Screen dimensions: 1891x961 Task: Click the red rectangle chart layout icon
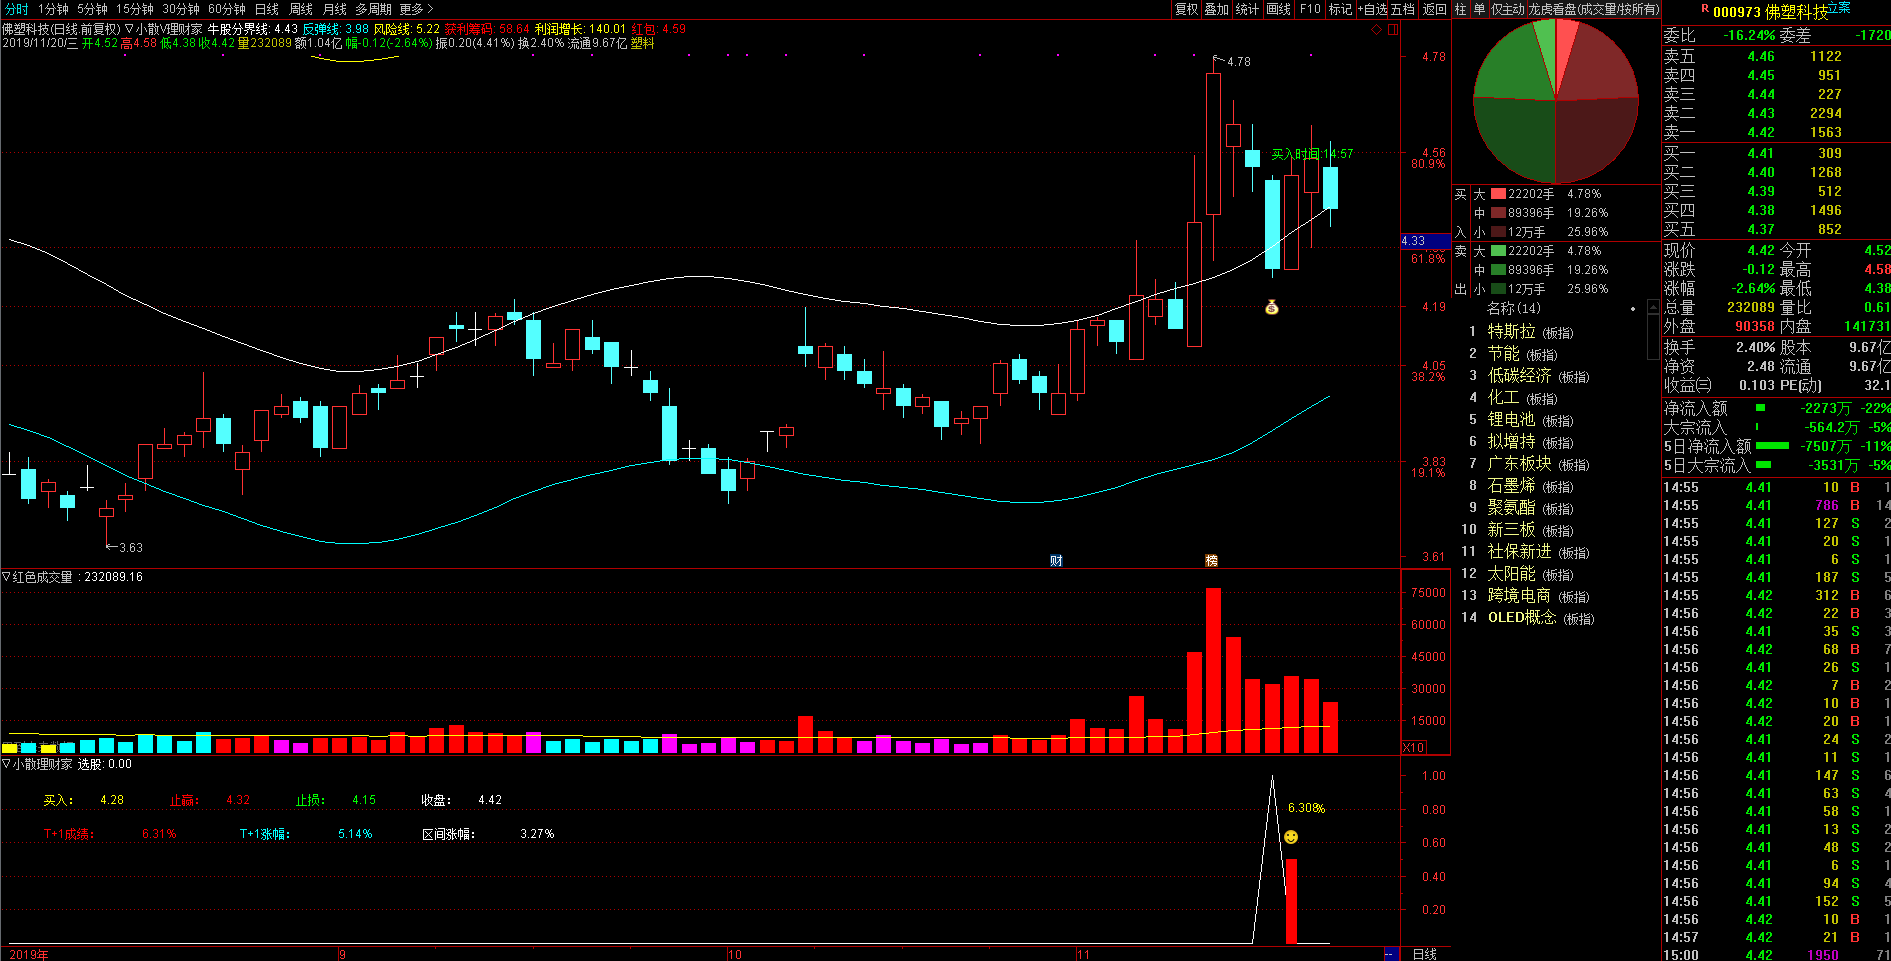point(1393,29)
